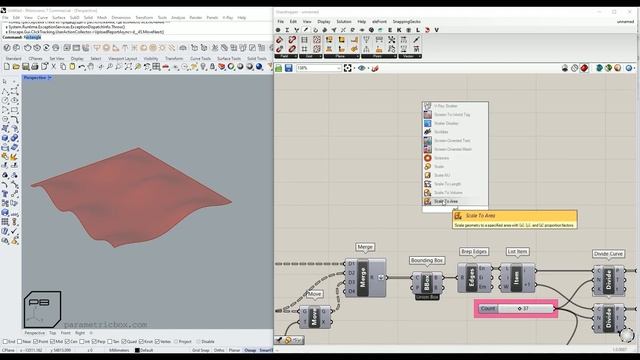Click the Undo arrow icon in Rhino toolbar

(82, 67)
